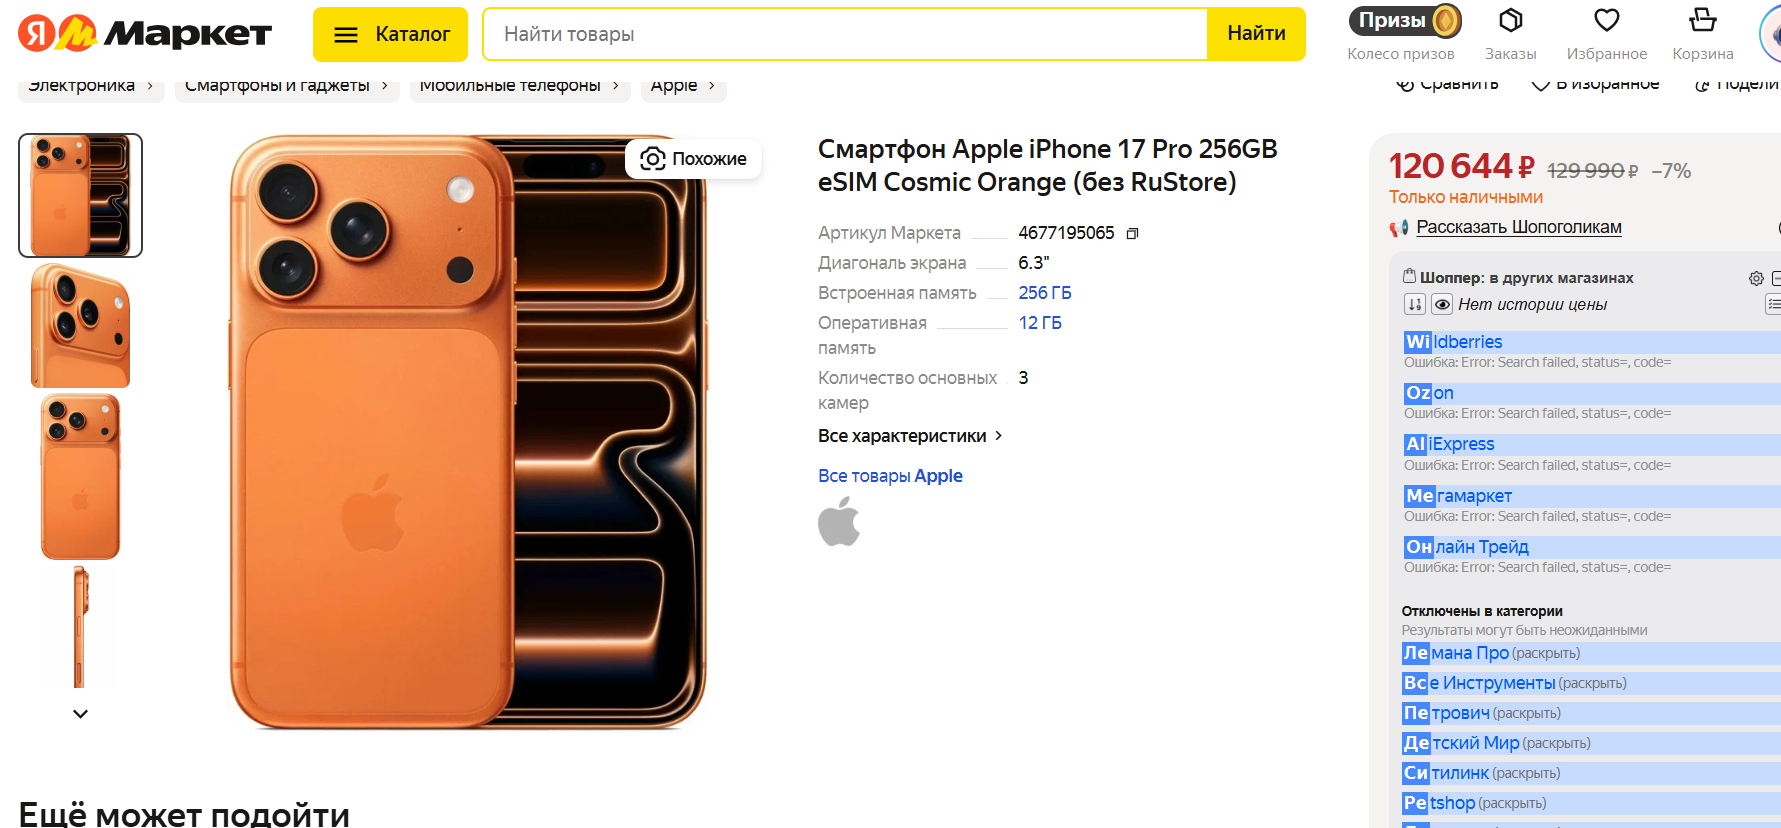Screen dimensions: 1781x828
Task: Click the Shopper sort order icon
Action: pos(1414,305)
